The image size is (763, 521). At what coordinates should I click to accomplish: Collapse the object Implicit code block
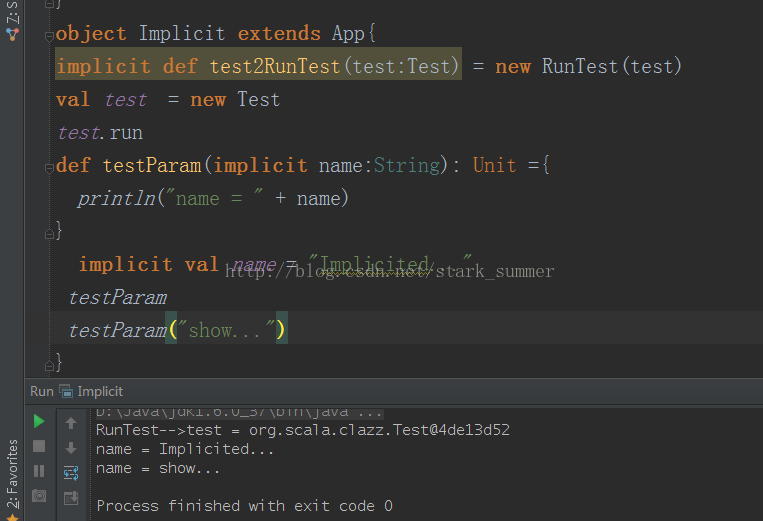pos(50,34)
